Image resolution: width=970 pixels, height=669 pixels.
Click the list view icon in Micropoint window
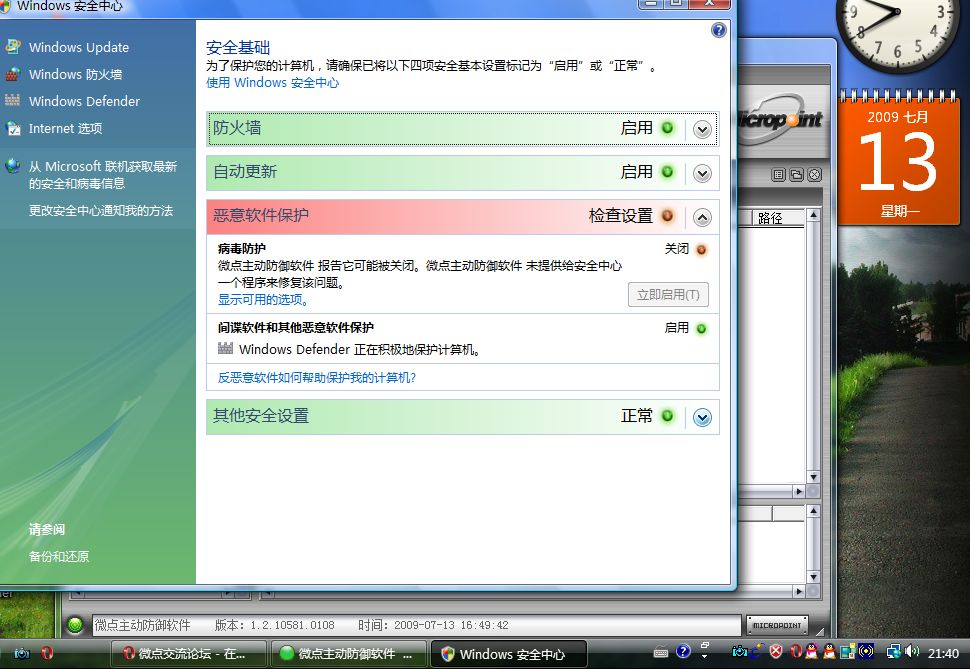click(778, 175)
